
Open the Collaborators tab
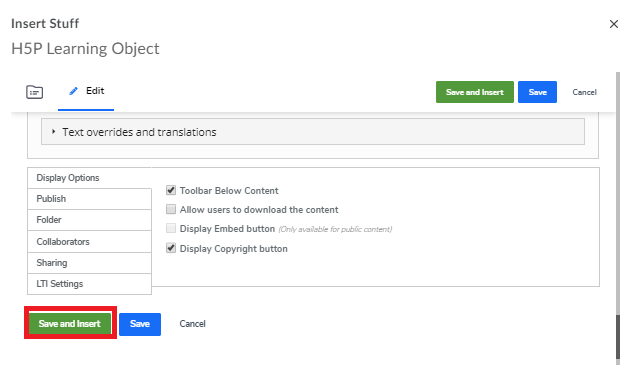89,241
